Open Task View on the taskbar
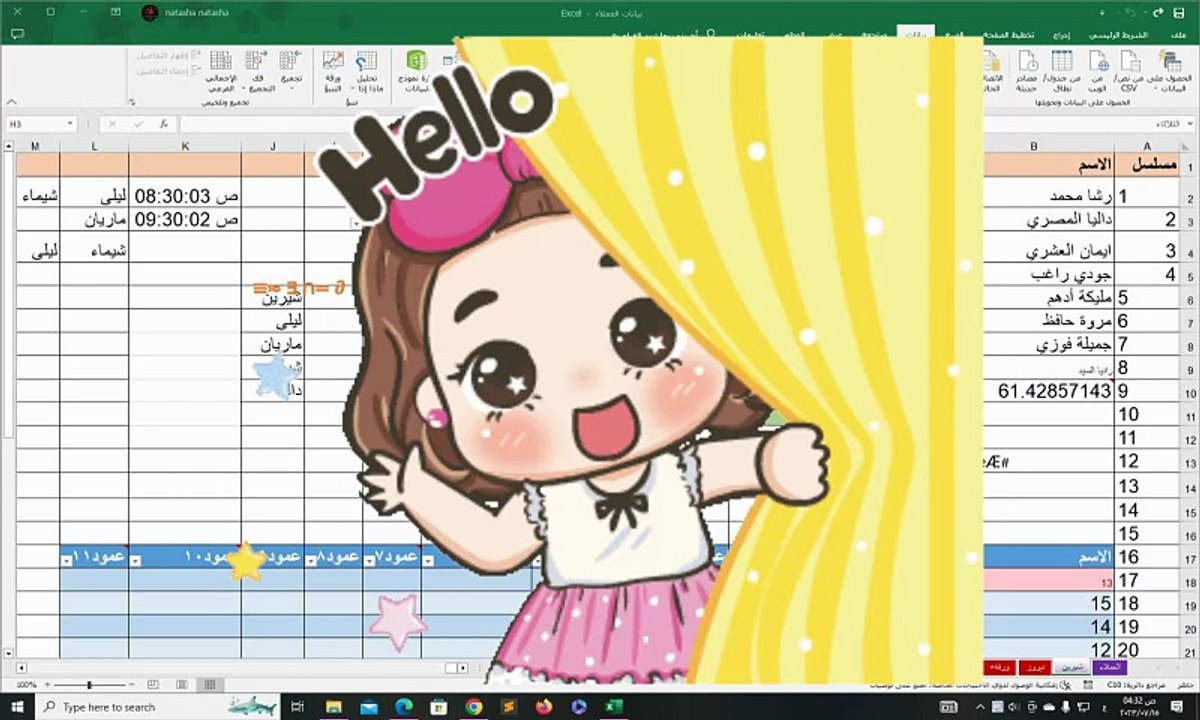Viewport: 1200px width, 720px height. pos(296,707)
